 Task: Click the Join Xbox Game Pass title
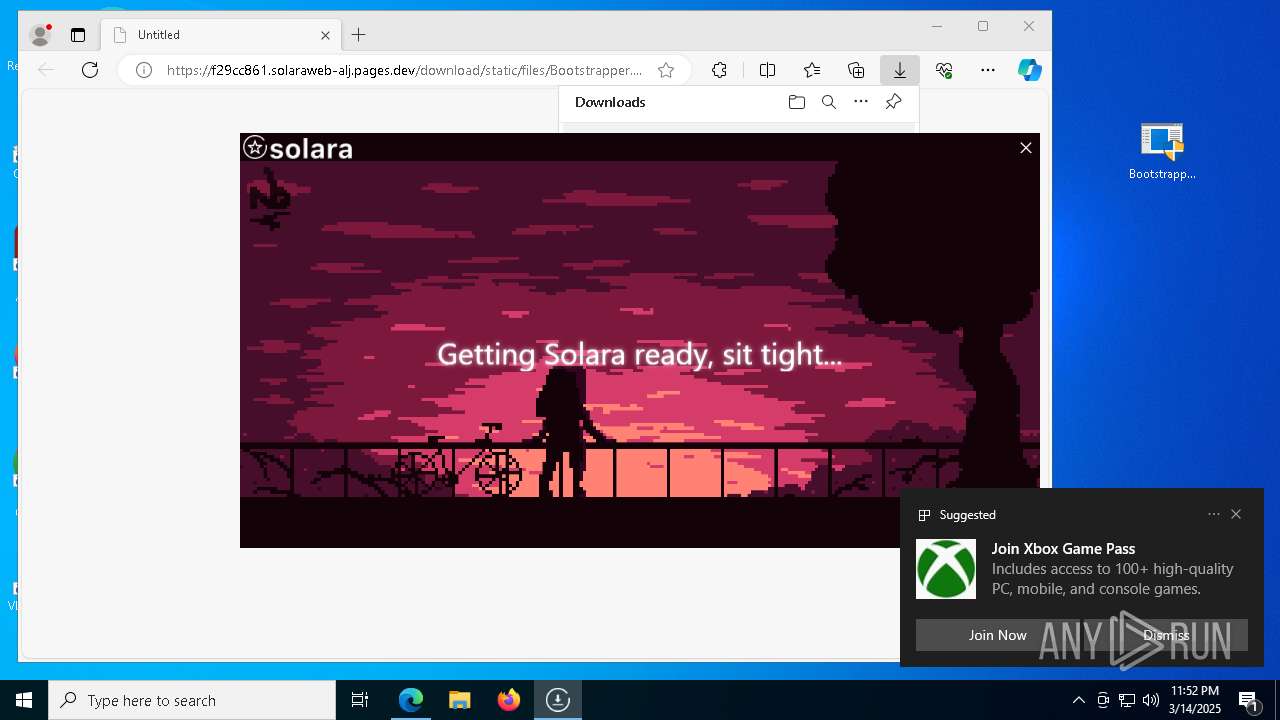(1063, 548)
